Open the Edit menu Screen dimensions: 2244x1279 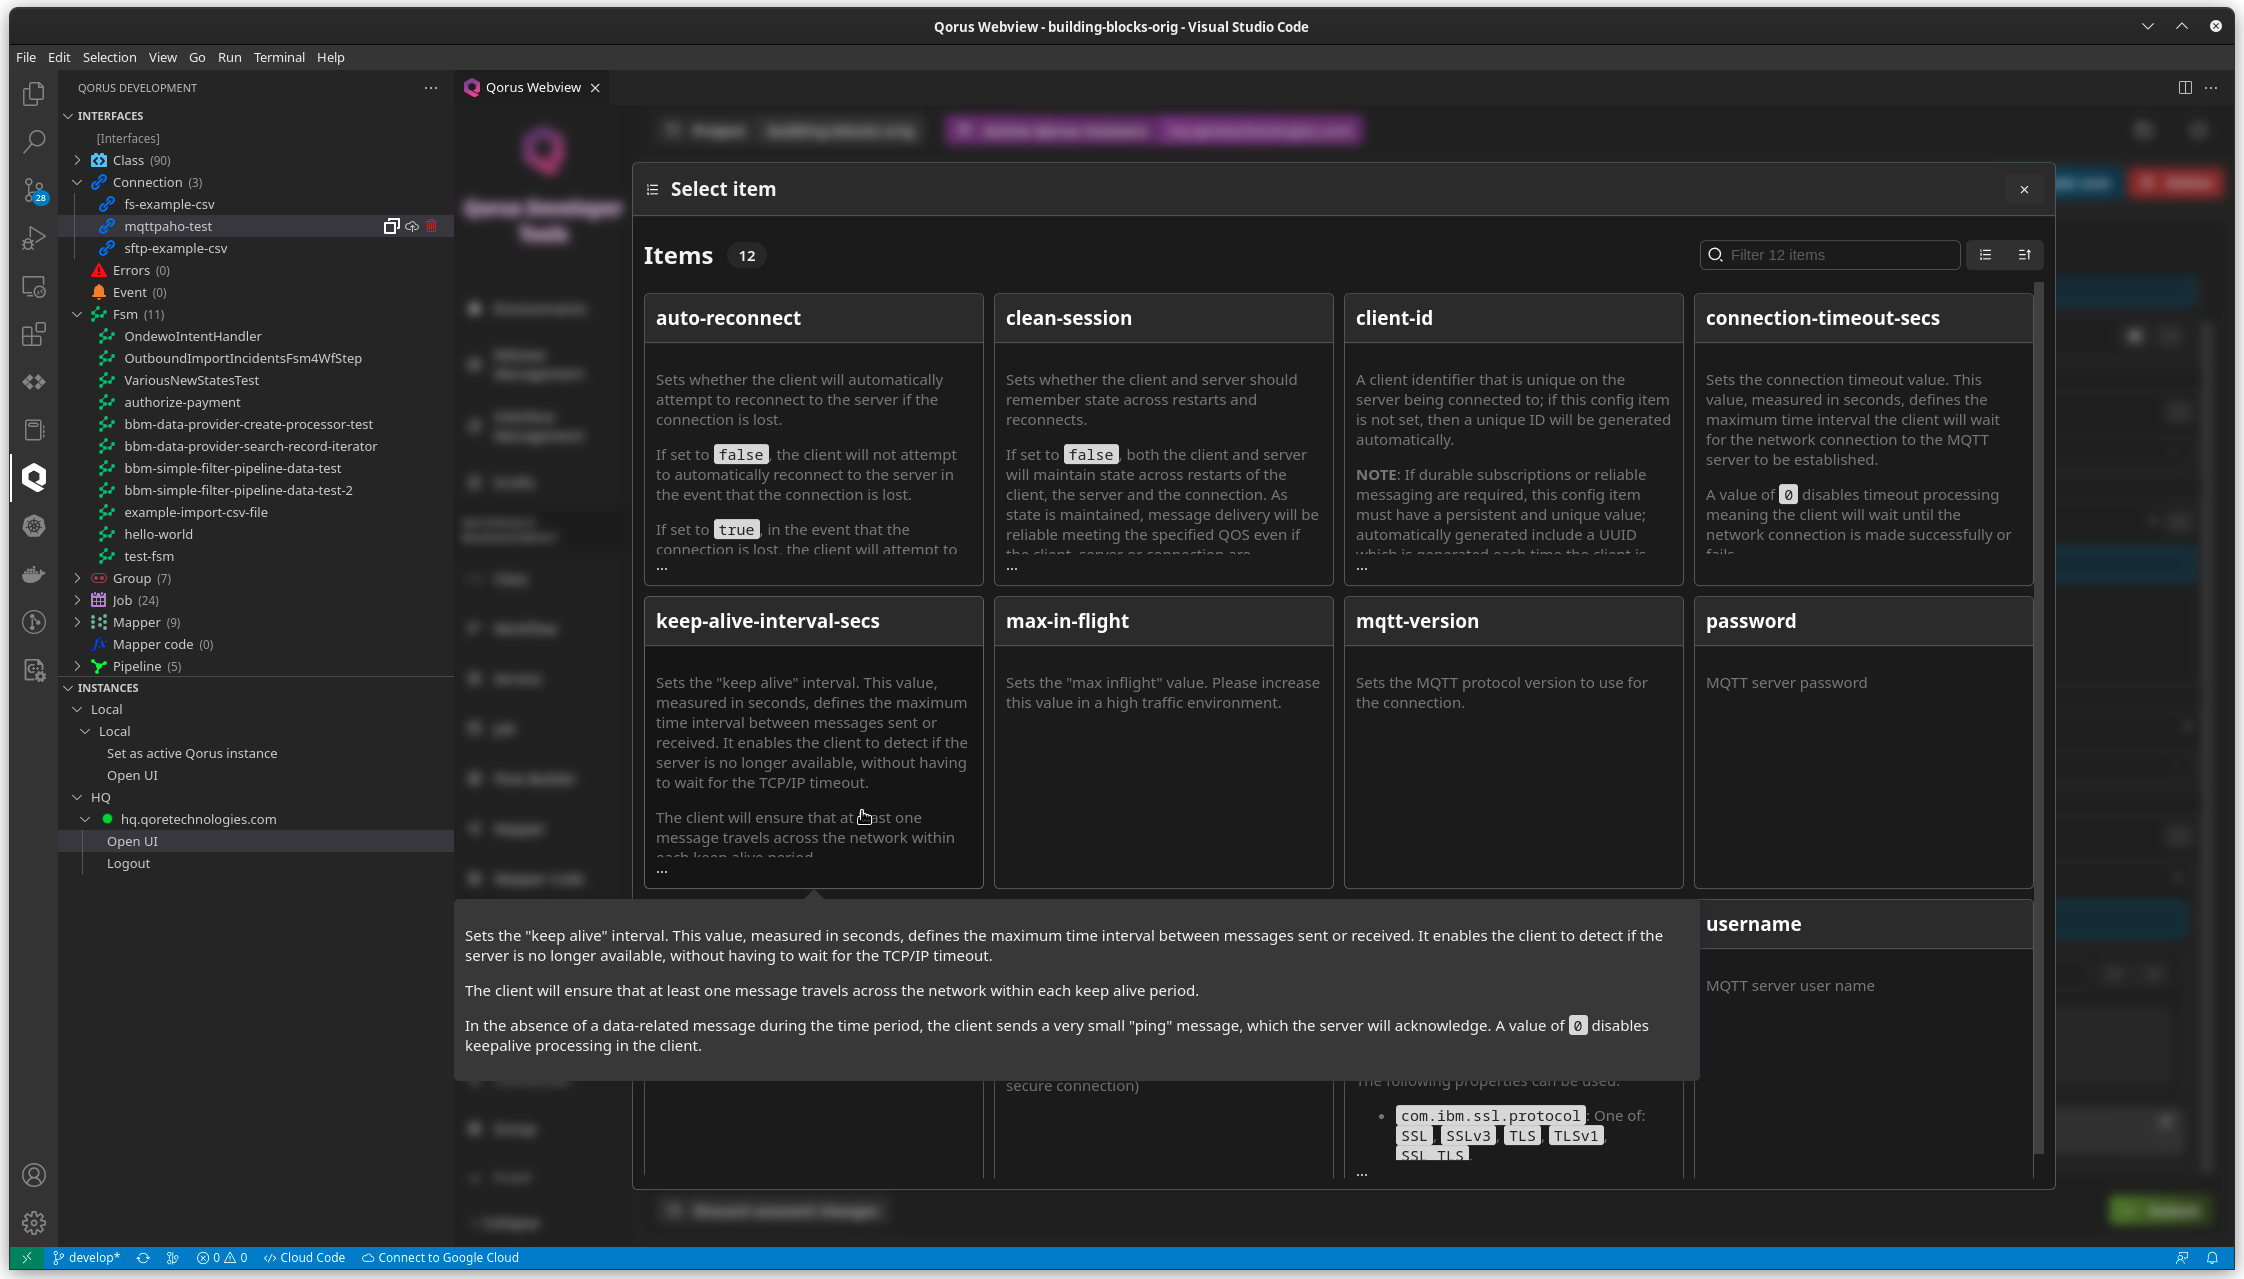59,57
